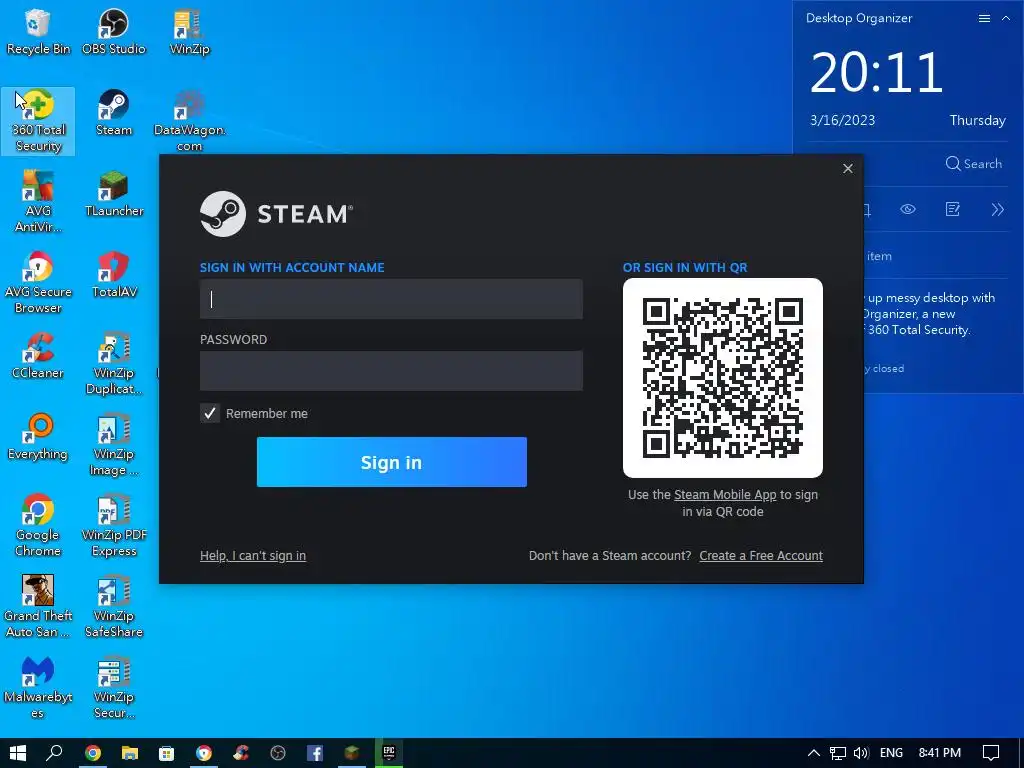Open Facebook from the taskbar
Image resolution: width=1024 pixels, height=768 pixels.
(x=315, y=753)
